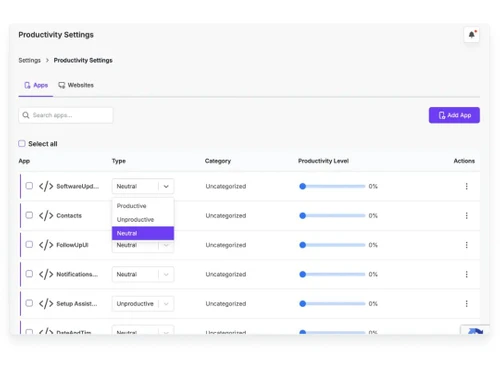Adjust FollowUpUI productivity level slider

pos(332,245)
